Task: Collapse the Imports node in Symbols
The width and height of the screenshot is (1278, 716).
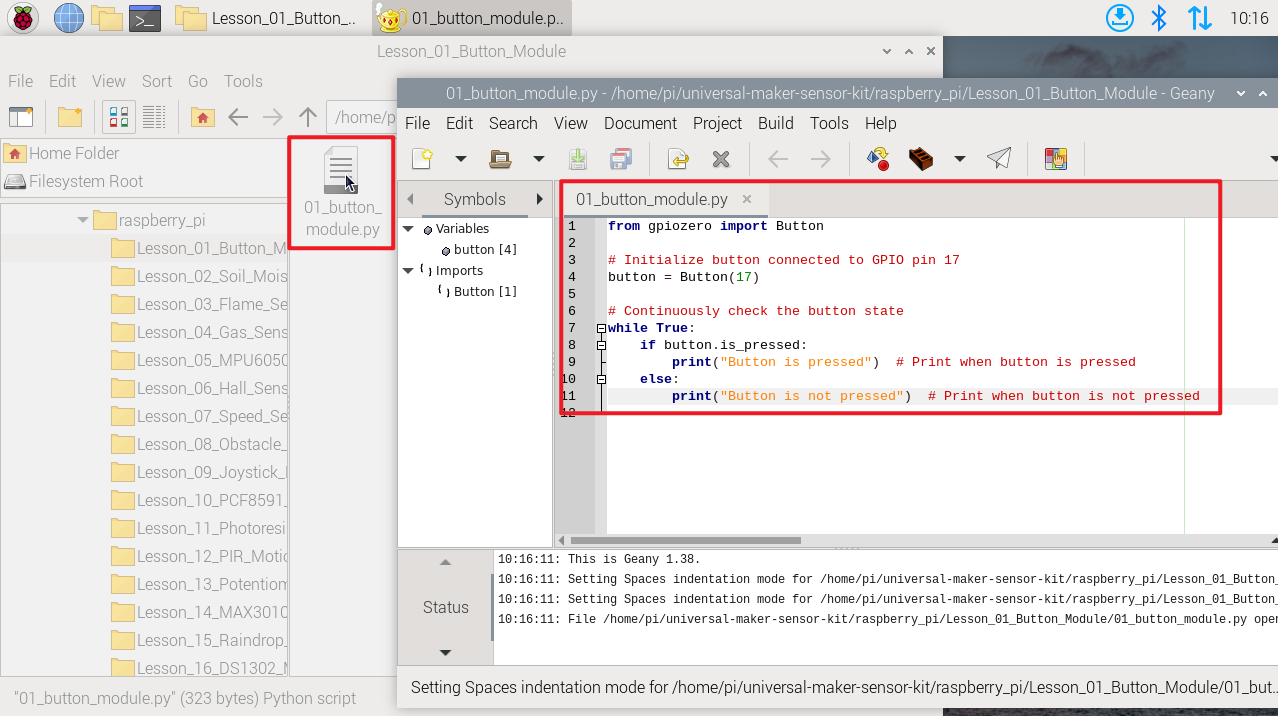Action: coord(408,271)
